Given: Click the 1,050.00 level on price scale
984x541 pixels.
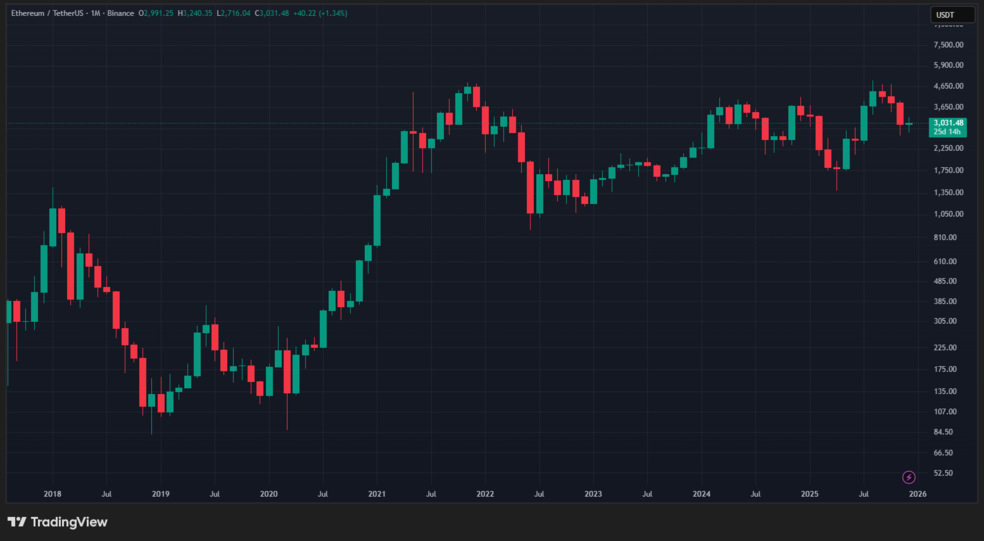Looking at the screenshot, I should [948, 214].
